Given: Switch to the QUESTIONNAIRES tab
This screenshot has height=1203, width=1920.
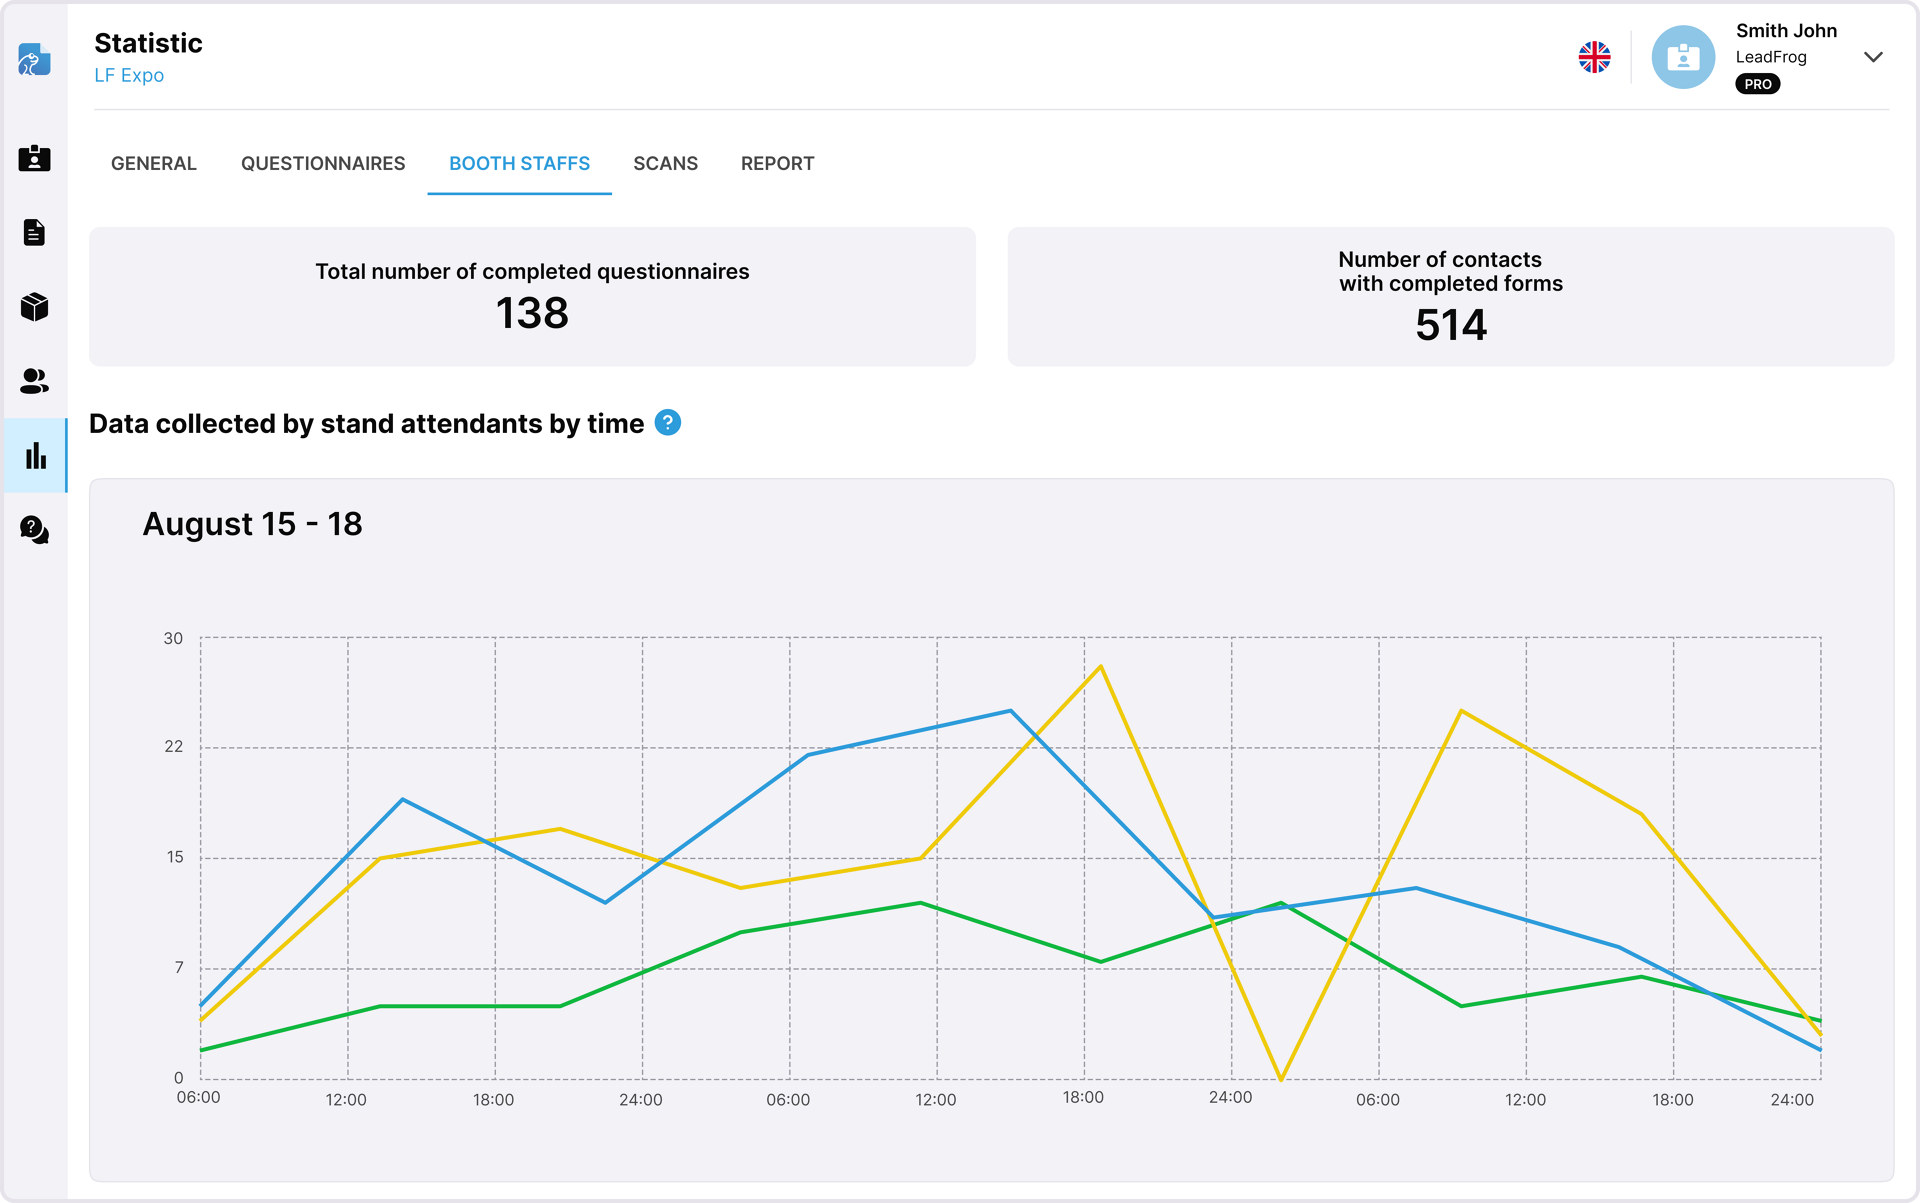Looking at the screenshot, I should 323,163.
